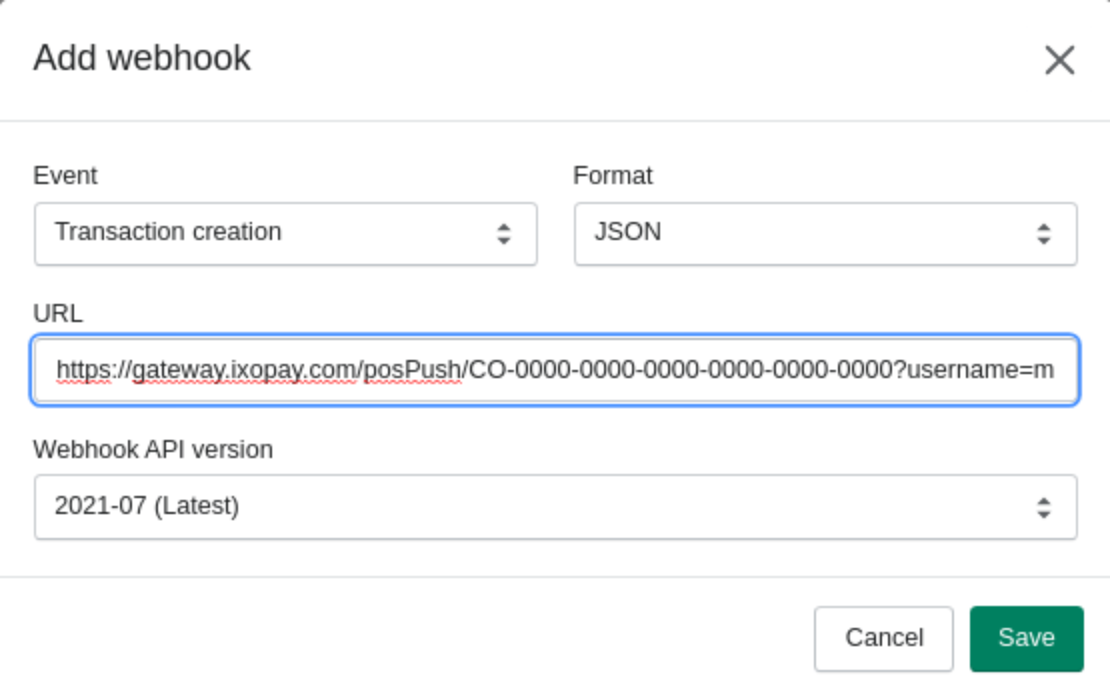Click the "Format" field label

(x=612, y=176)
